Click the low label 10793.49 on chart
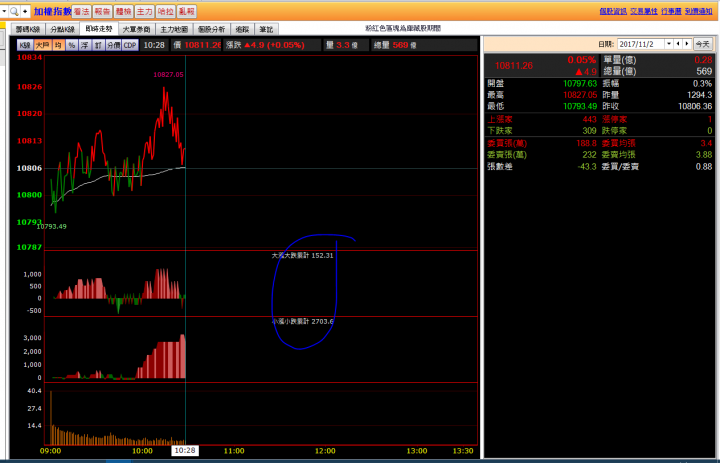This screenshot has width=720, height=463. tap(51, 226)
